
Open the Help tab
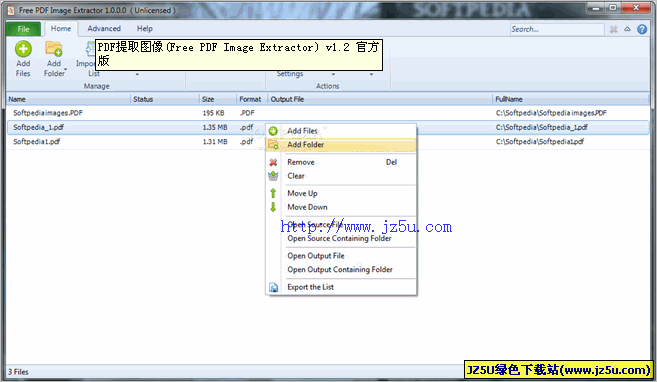click(145, 28)
